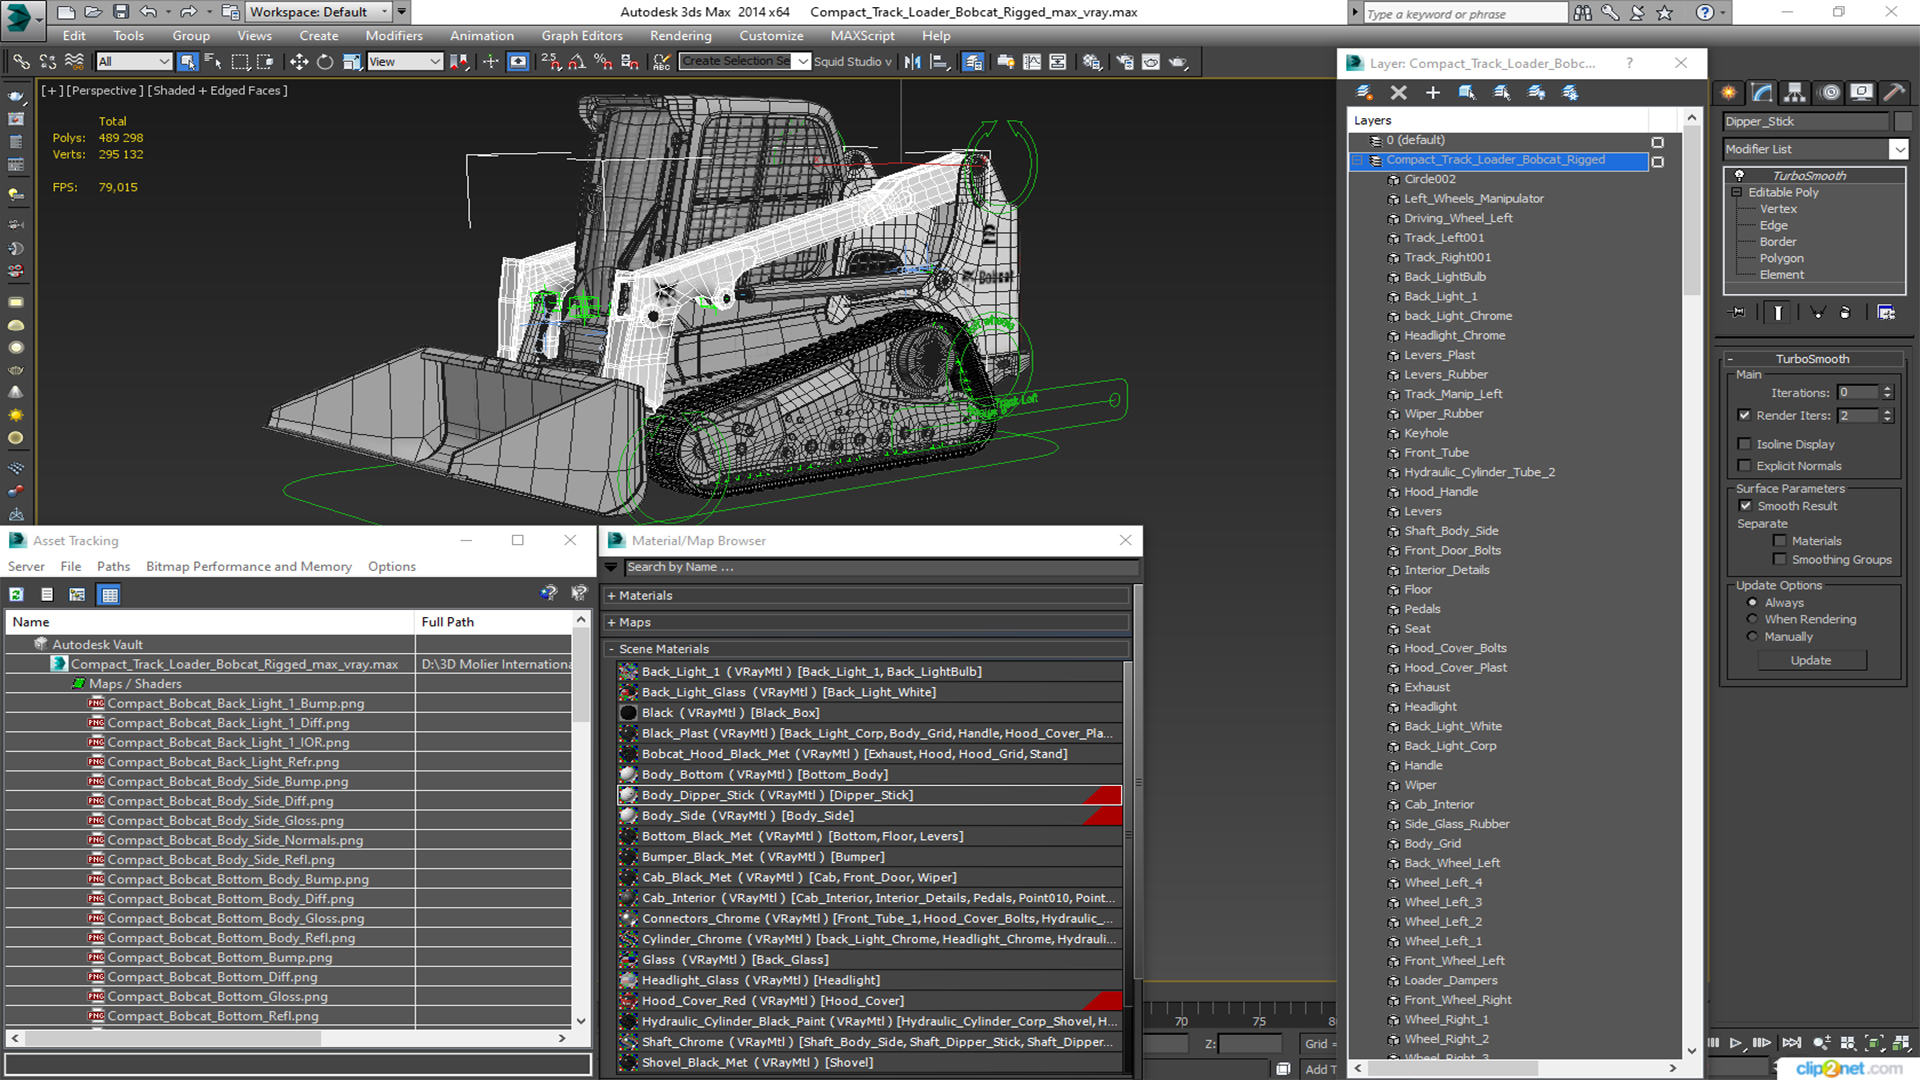Click Refresh icon in Asset Tracking toolbar
This screenshot has width=1920, height=1080.
pos(17,595)
